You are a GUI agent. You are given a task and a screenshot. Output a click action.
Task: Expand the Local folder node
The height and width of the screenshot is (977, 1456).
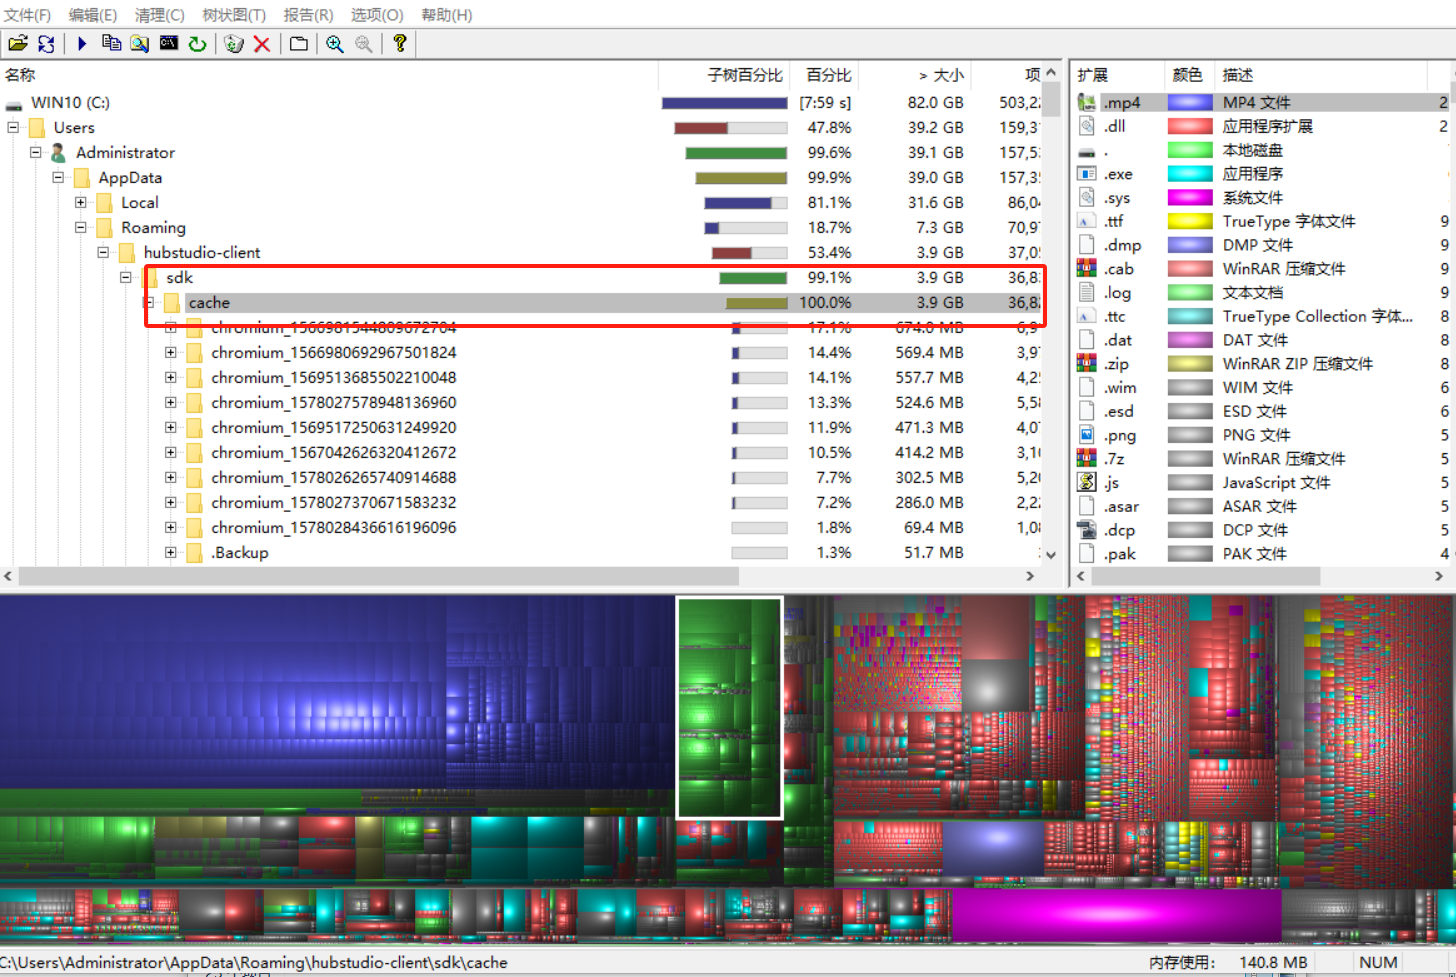coord(81,202)
